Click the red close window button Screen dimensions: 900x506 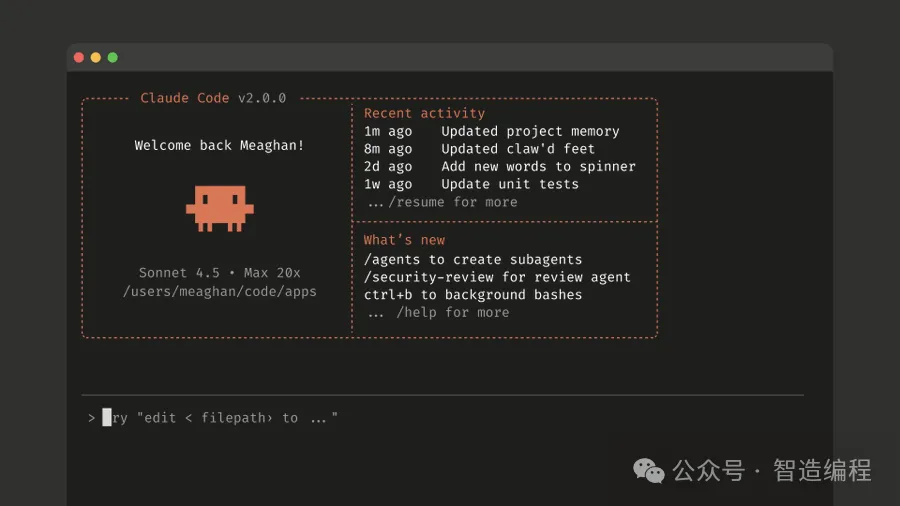[x=79, y=57]
